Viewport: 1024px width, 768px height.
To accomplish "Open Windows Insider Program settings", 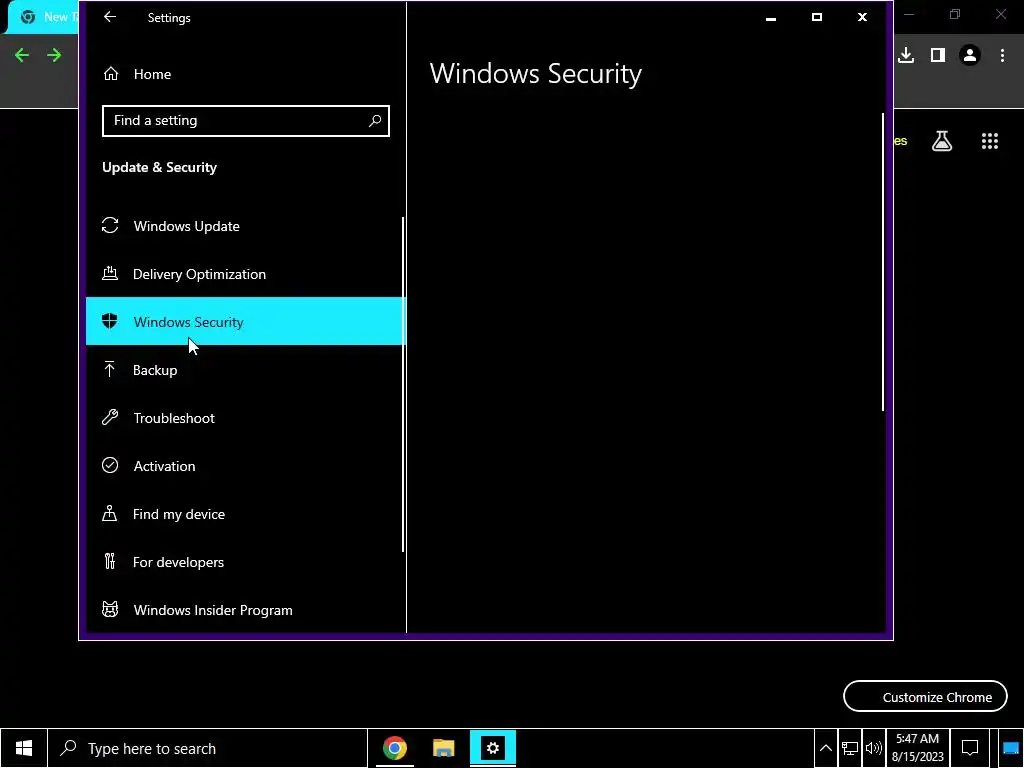I will (x=246, y=609).
